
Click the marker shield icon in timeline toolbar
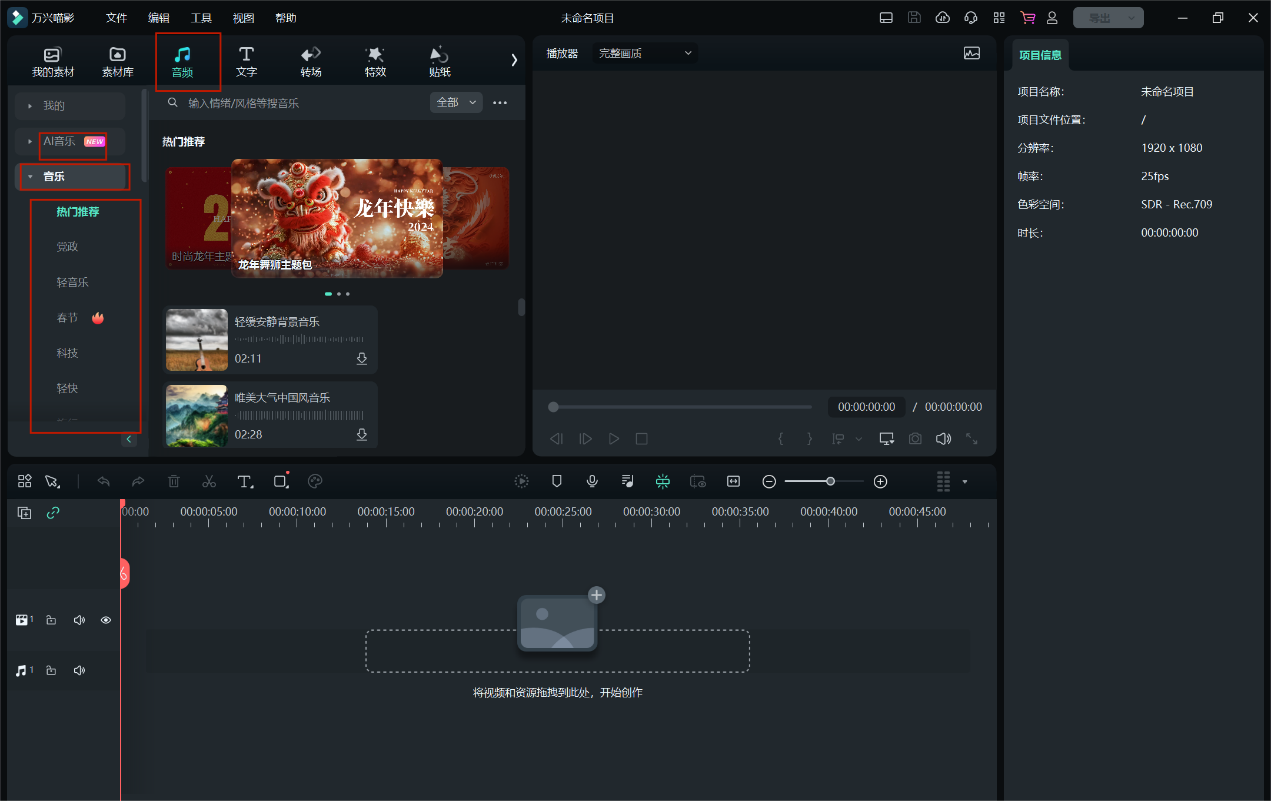[x=557, y=481]
